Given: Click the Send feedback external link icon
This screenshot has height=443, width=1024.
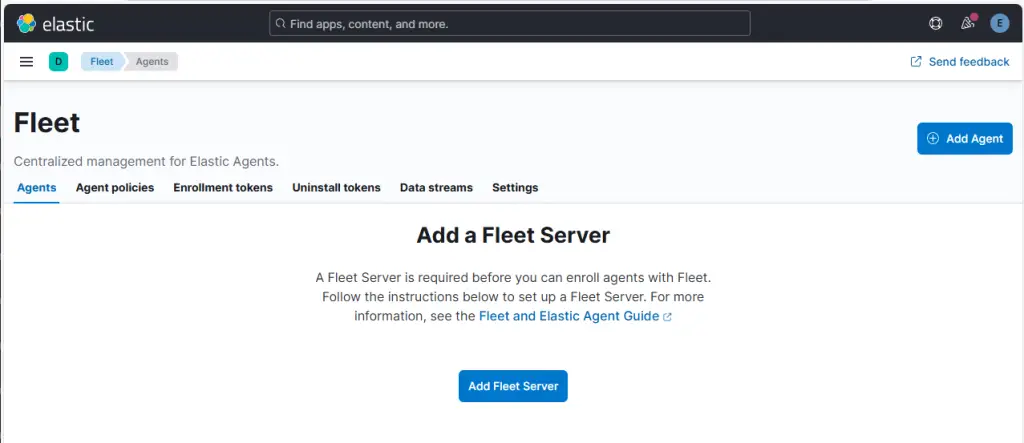Looking at the screenshot, I should tap(916, 61).
